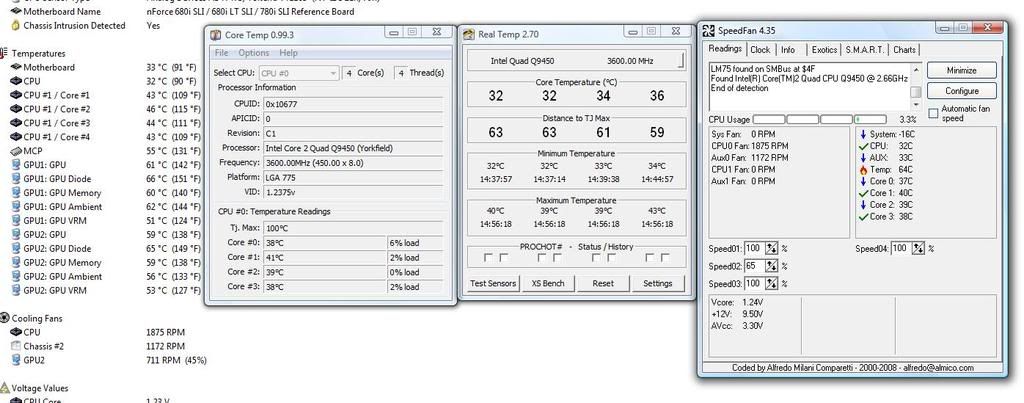
Task: Tick the rightmost PROCHOT# history checkbox in Real Temp
Action: tap(665, 258)
